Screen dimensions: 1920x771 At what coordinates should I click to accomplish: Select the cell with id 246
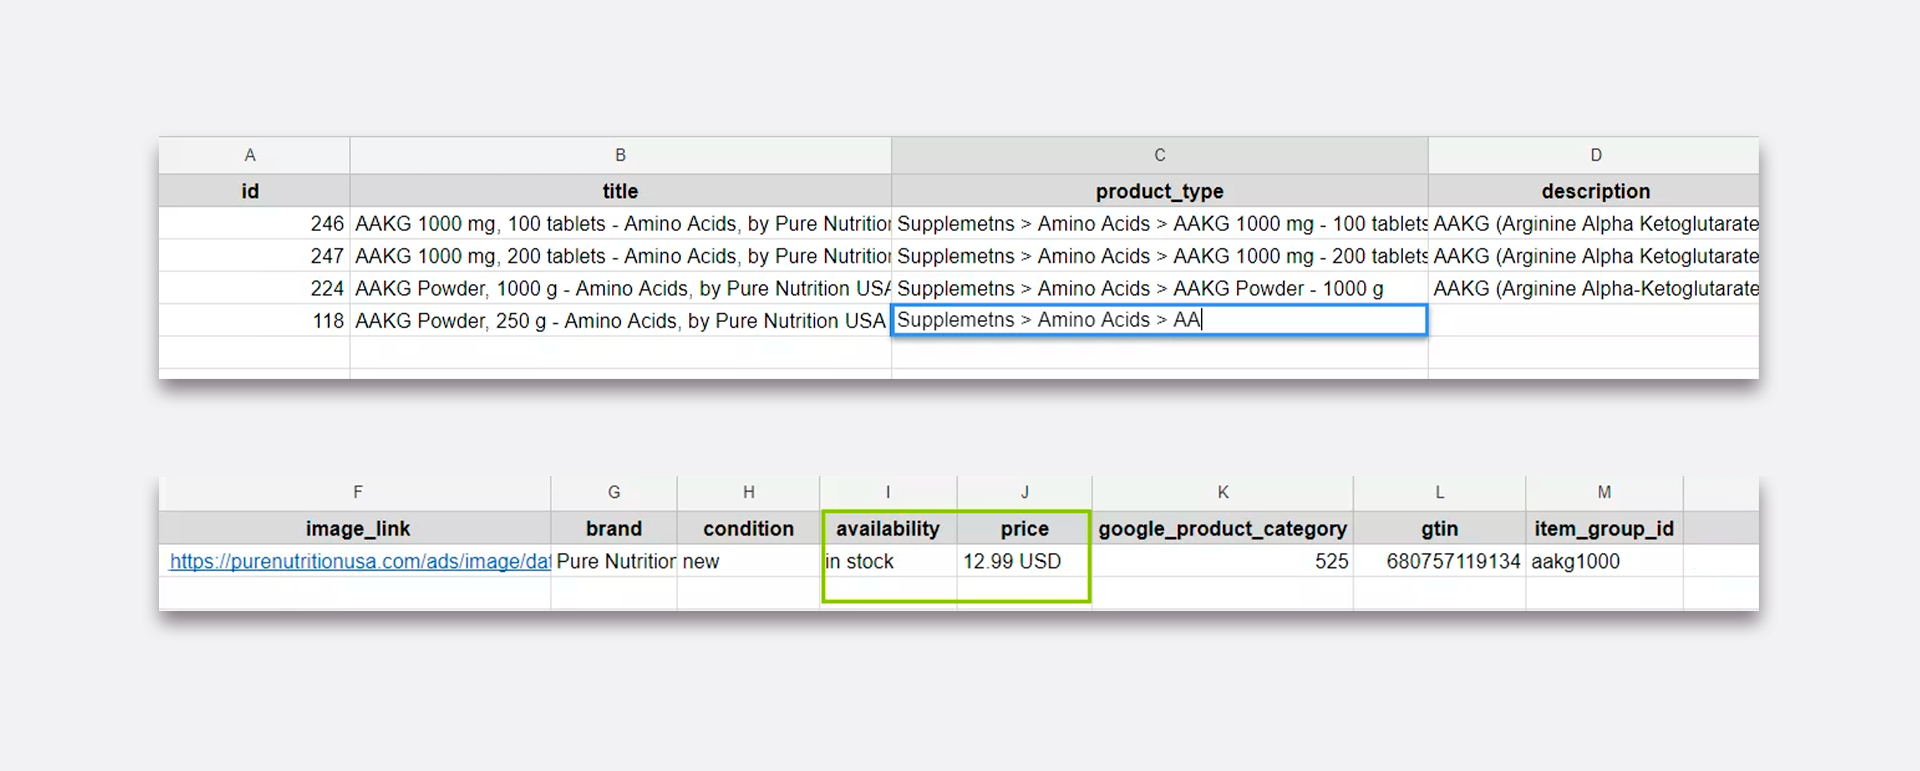(254, 224)
